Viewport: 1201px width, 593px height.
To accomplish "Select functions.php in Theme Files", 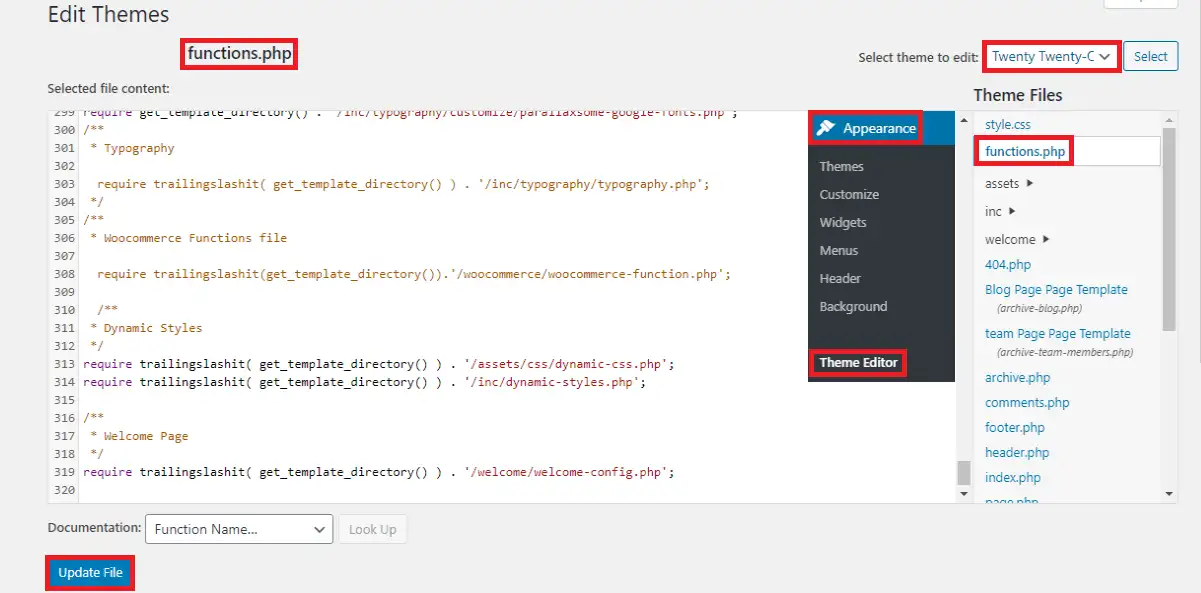I will point(1025,152).
